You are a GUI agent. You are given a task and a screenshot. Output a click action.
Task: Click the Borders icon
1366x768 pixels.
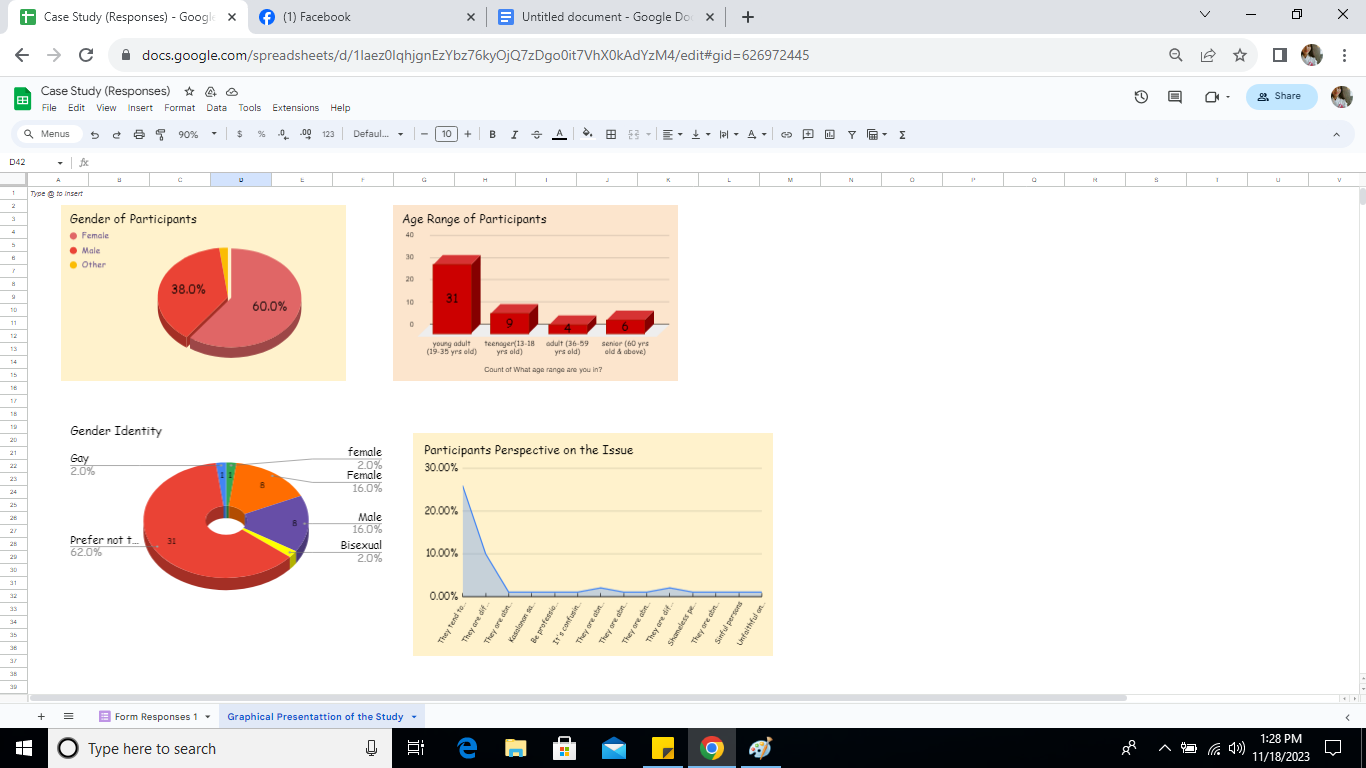[x=611, y=134]
